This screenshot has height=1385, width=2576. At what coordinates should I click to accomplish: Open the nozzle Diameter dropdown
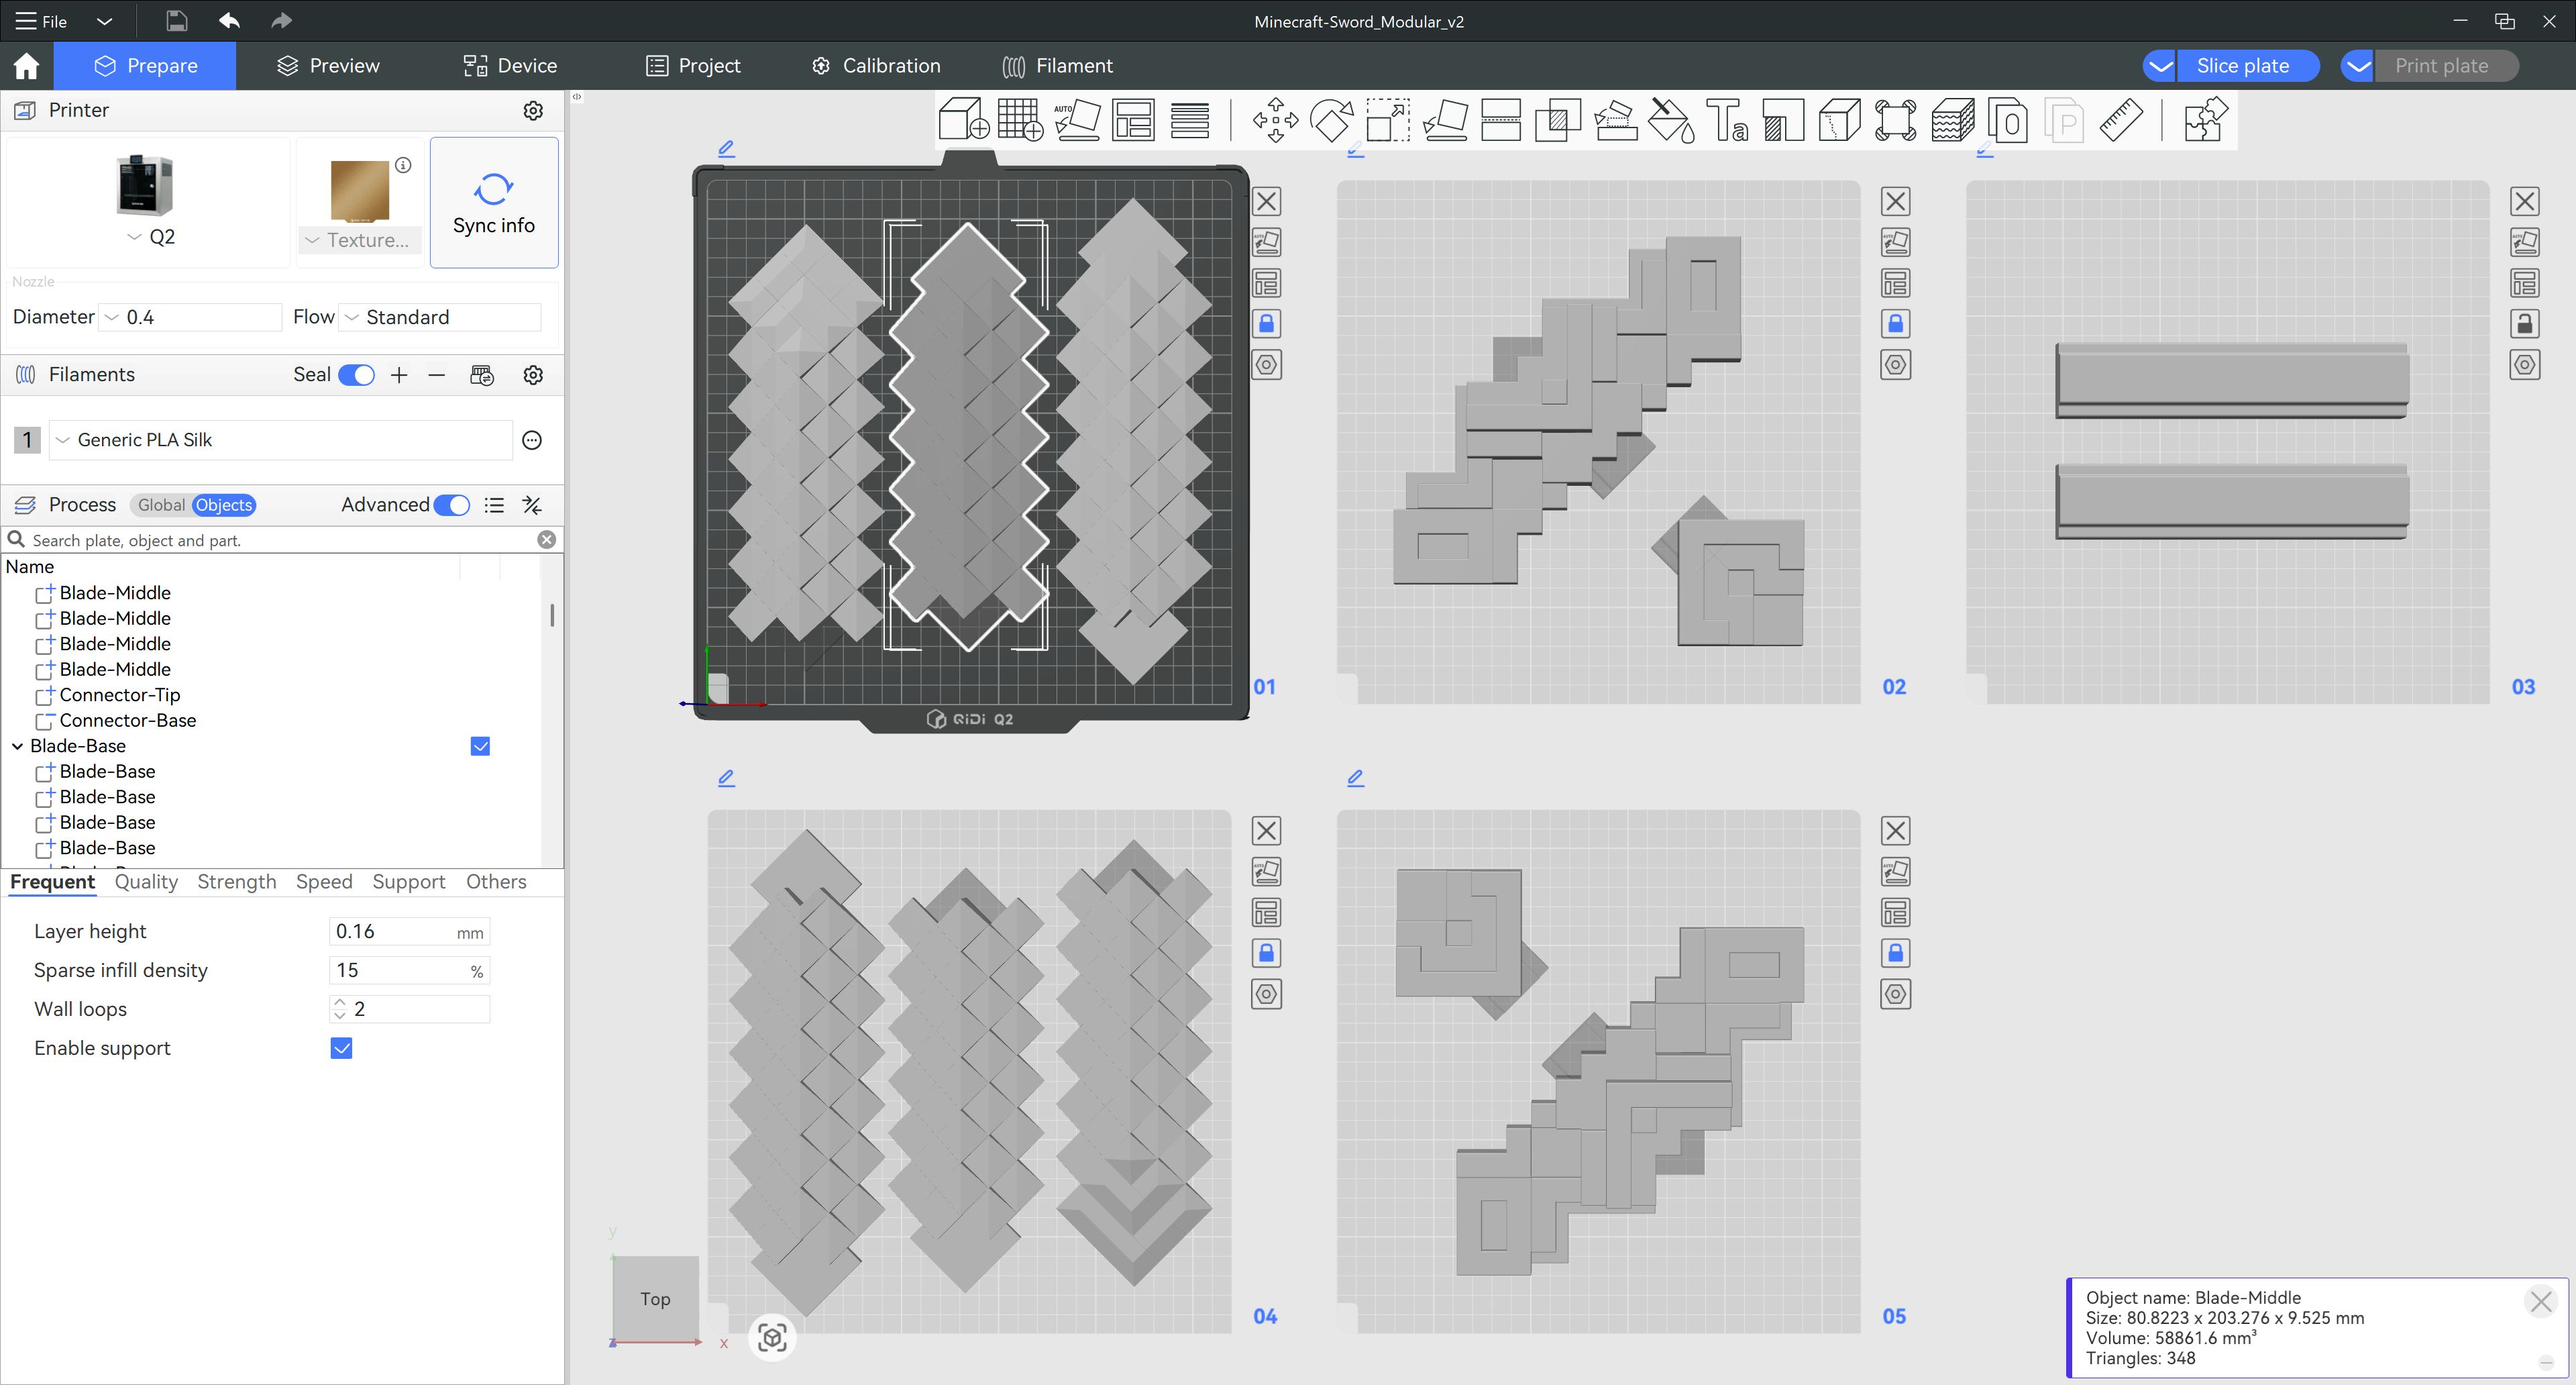click(191, 317)
